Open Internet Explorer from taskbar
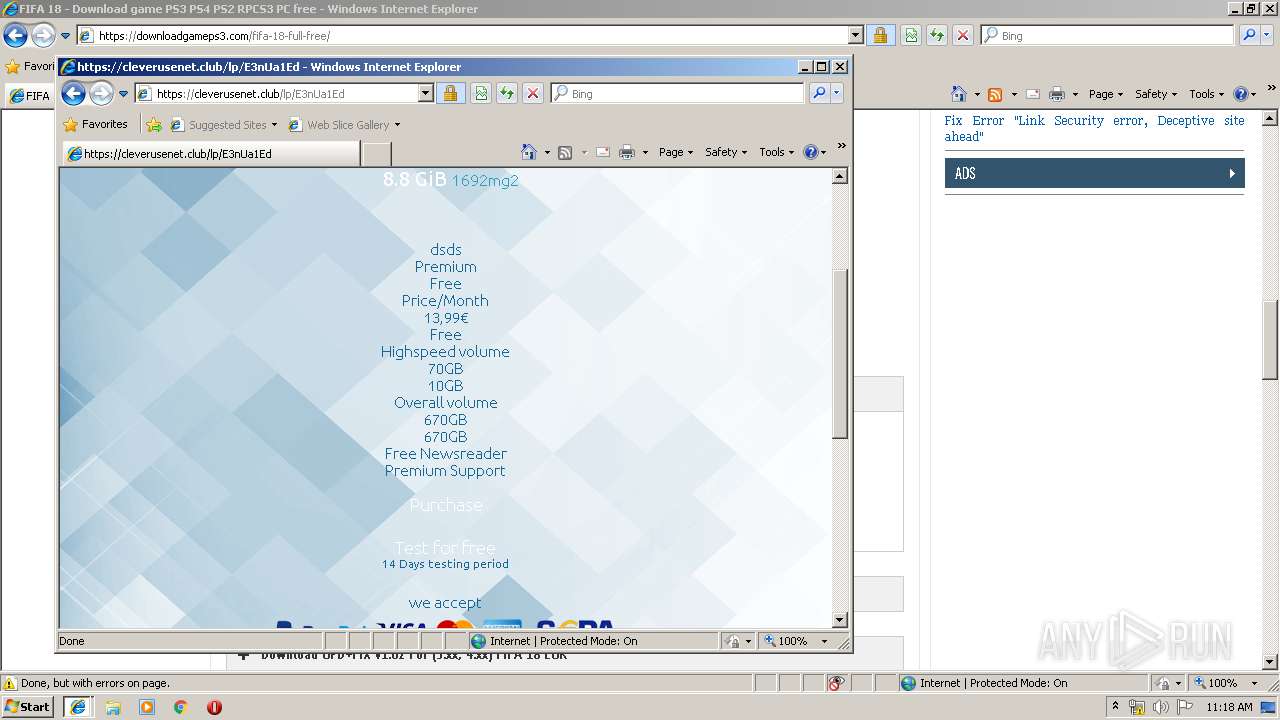Image resolution: width=1280 pixels, height=720 pixels. coord(79,706)
